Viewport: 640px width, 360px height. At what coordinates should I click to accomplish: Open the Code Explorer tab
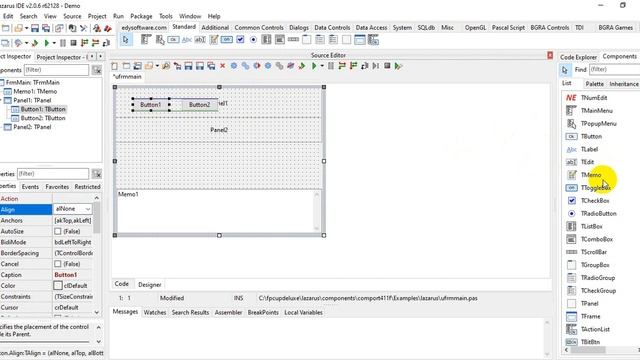578,57
